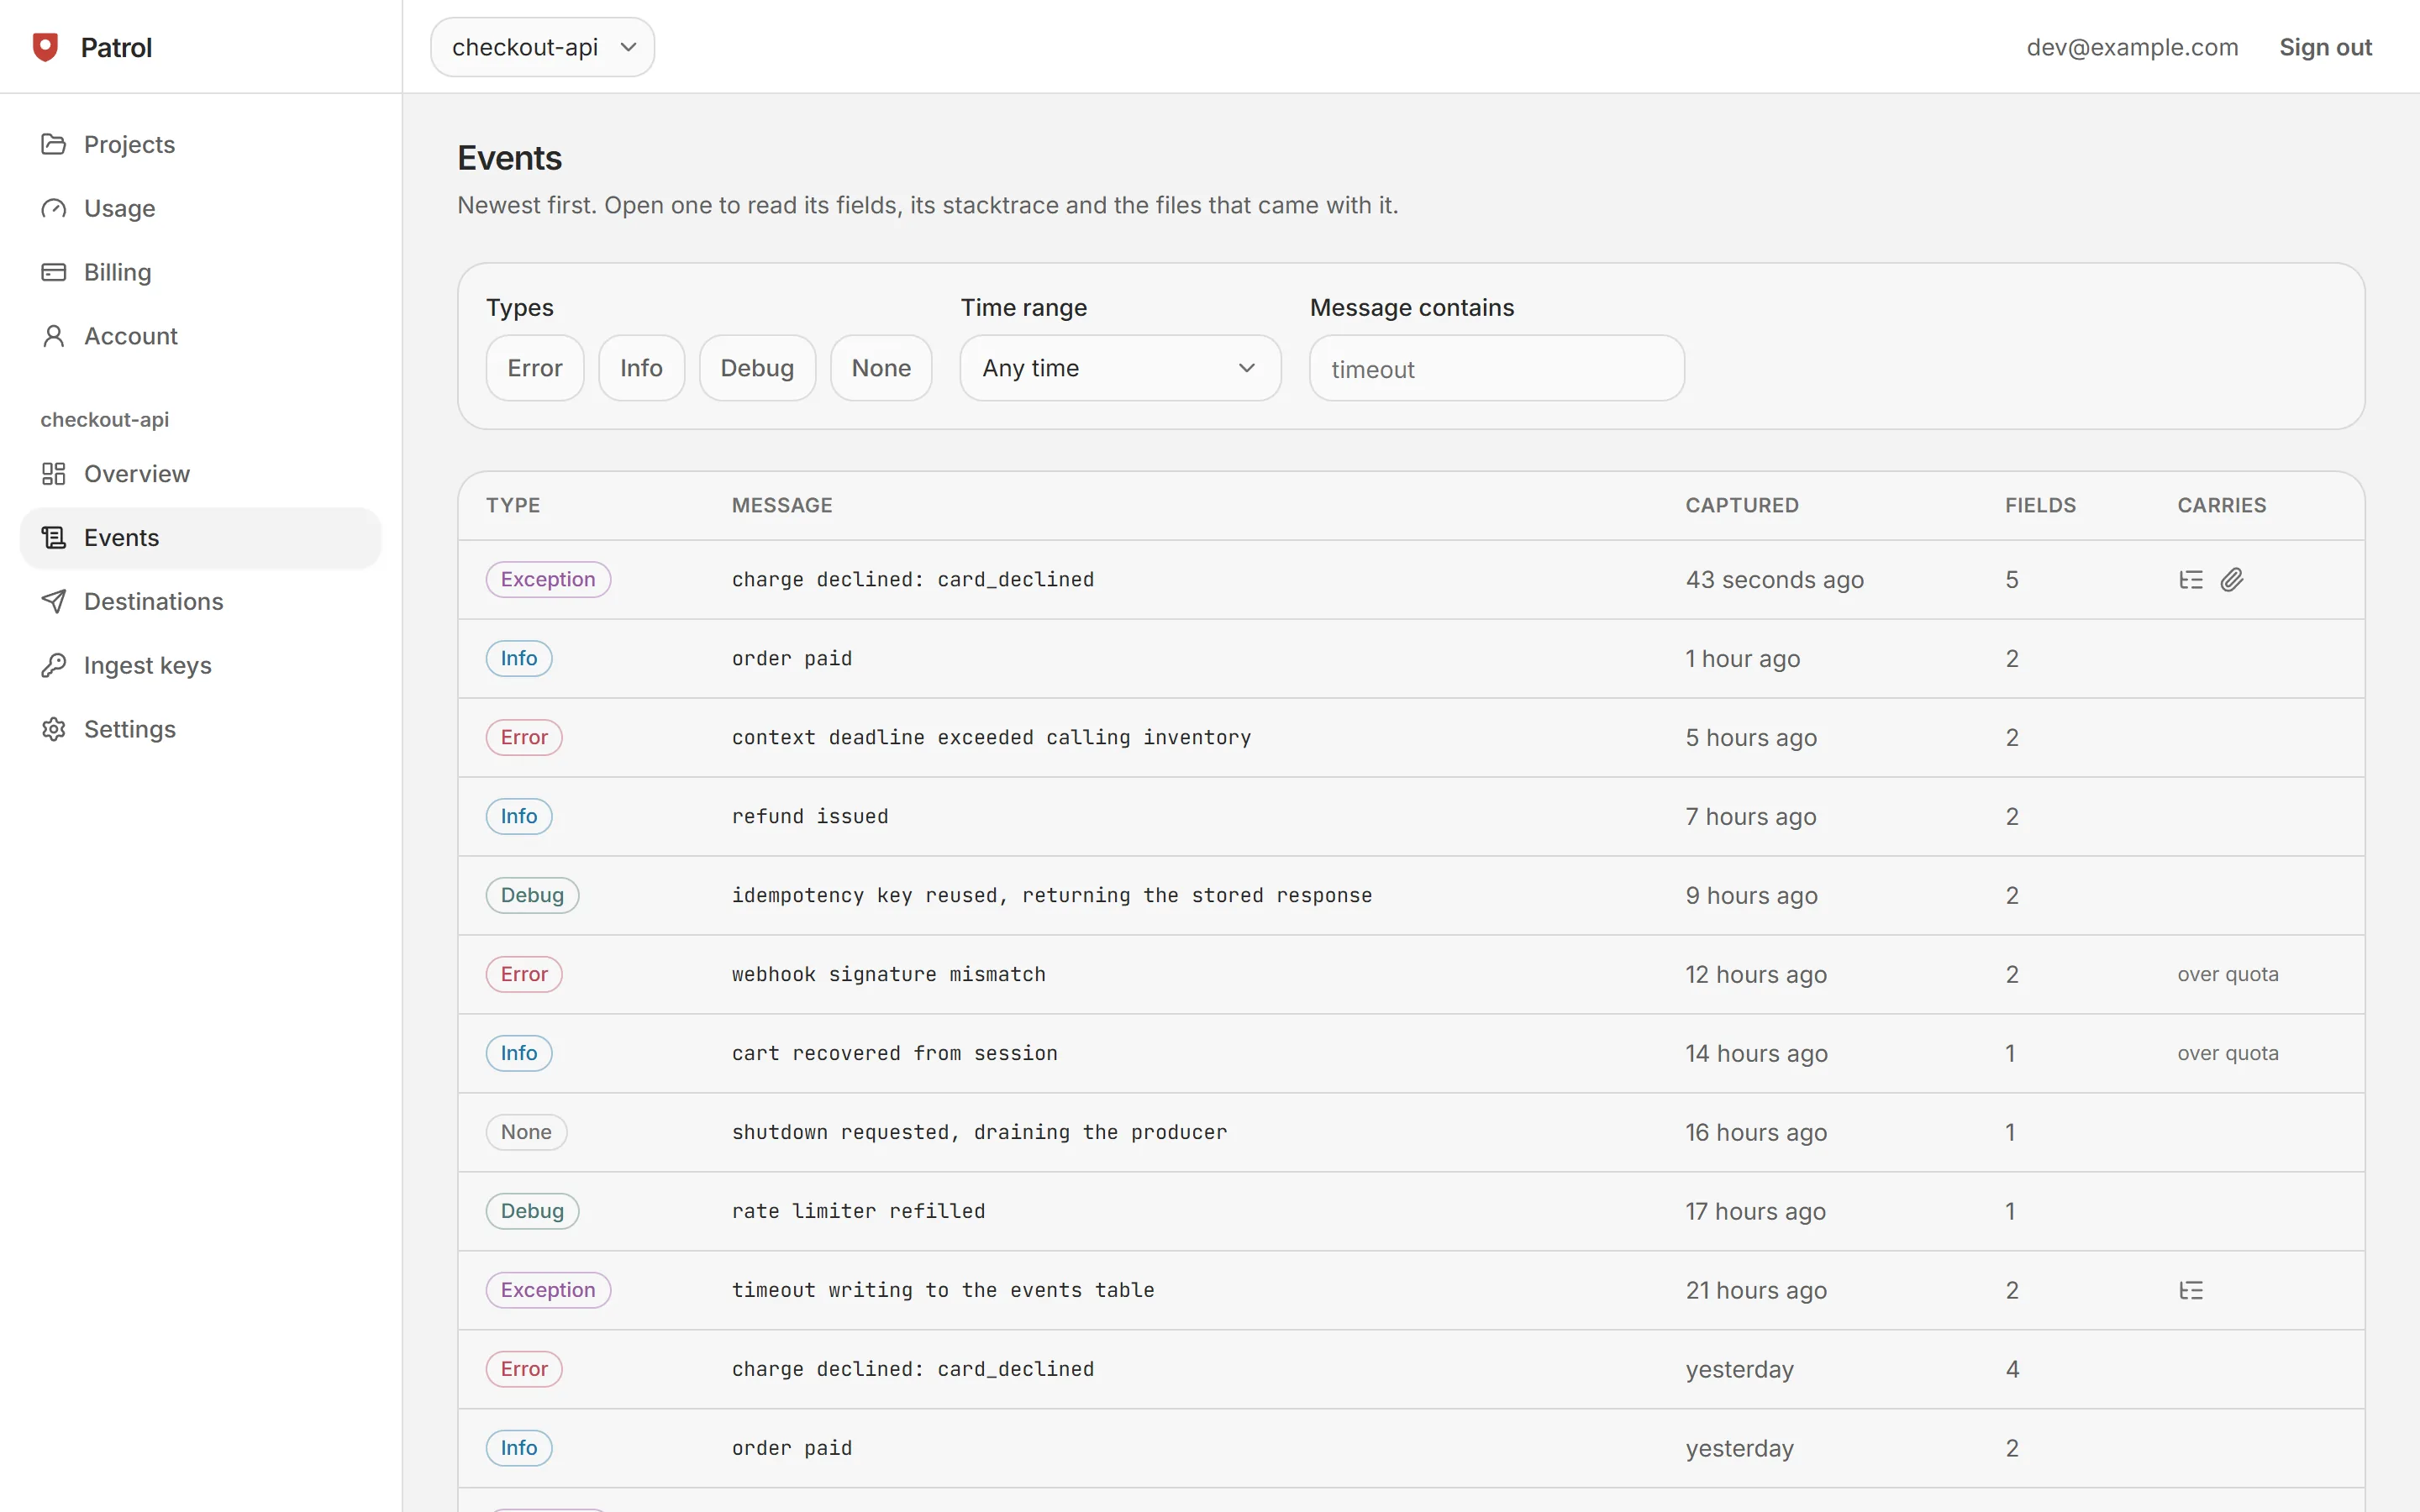Click stacktrace icon on the 43 seconds ago row

tap(2191, 580)
